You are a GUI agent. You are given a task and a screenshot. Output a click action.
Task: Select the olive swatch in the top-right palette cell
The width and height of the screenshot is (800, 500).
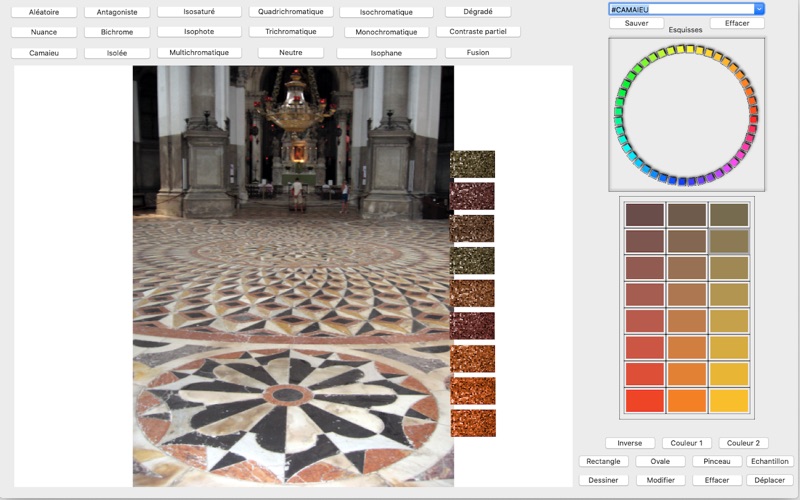(729, 215)
